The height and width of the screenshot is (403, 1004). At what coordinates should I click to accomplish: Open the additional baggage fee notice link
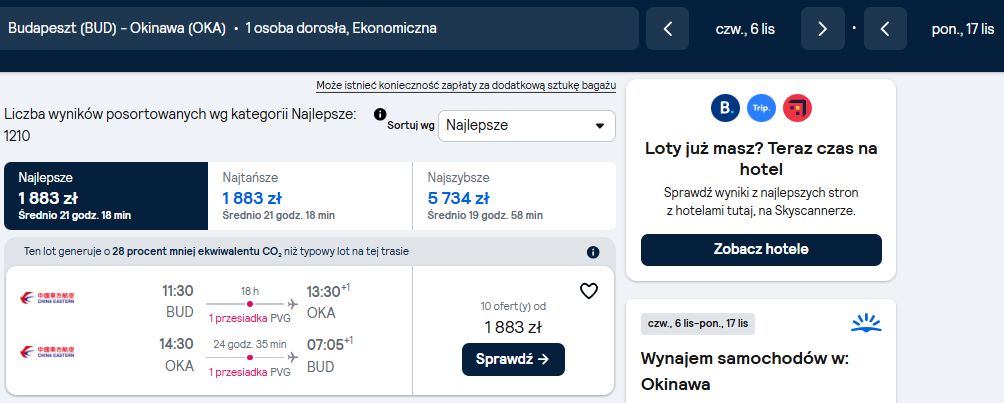click(x=466, y=85)
